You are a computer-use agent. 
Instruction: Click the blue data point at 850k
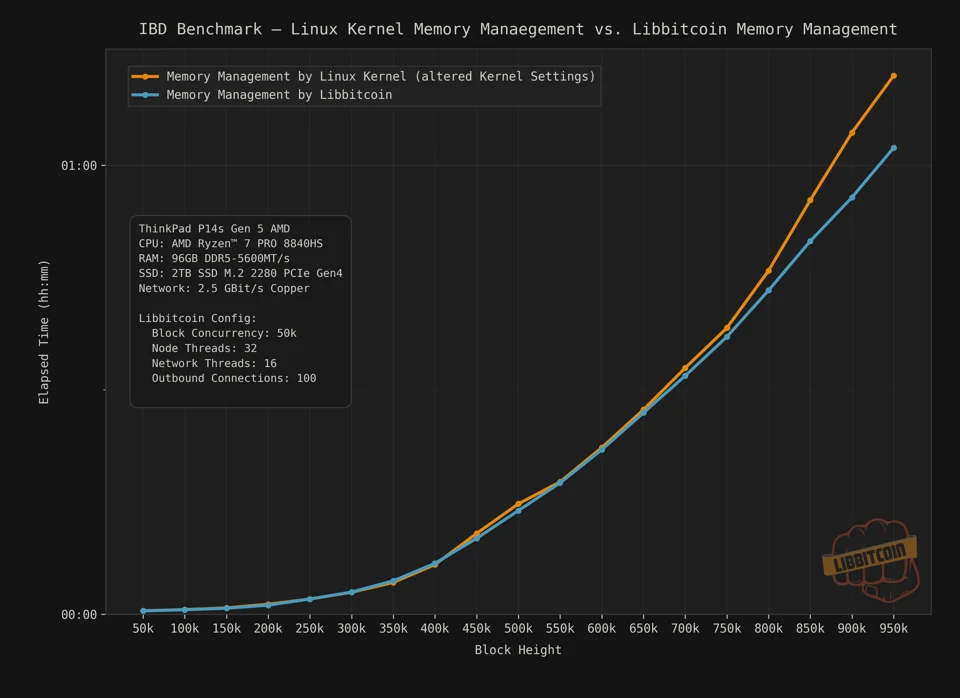pos(810,241)
